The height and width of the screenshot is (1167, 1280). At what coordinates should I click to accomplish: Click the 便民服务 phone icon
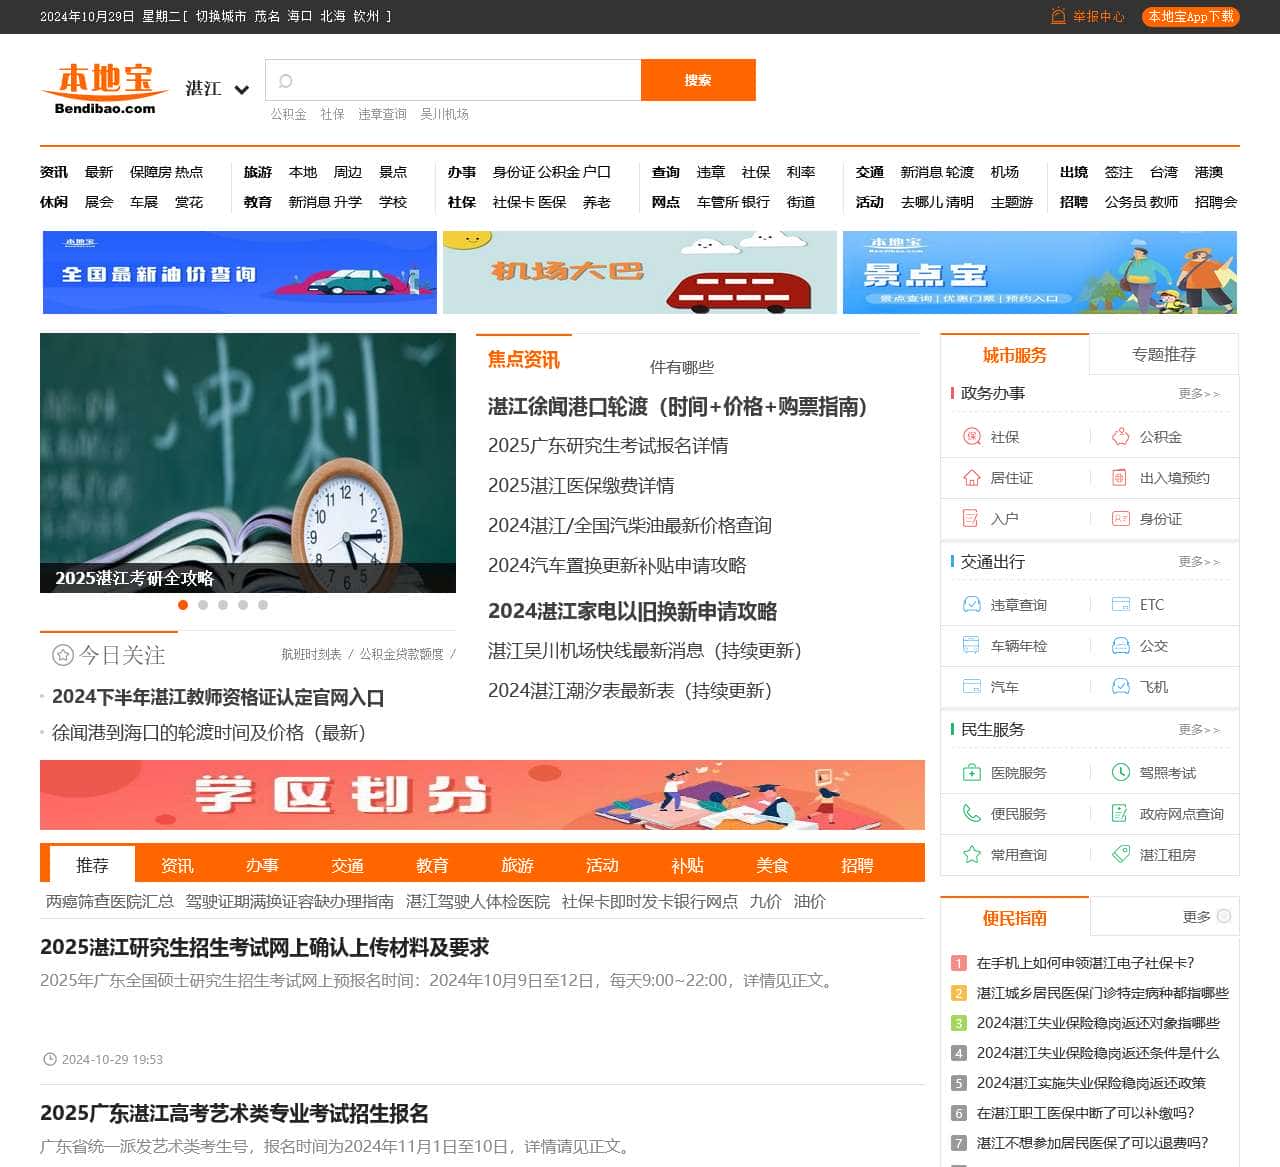[x=971, y=813]
